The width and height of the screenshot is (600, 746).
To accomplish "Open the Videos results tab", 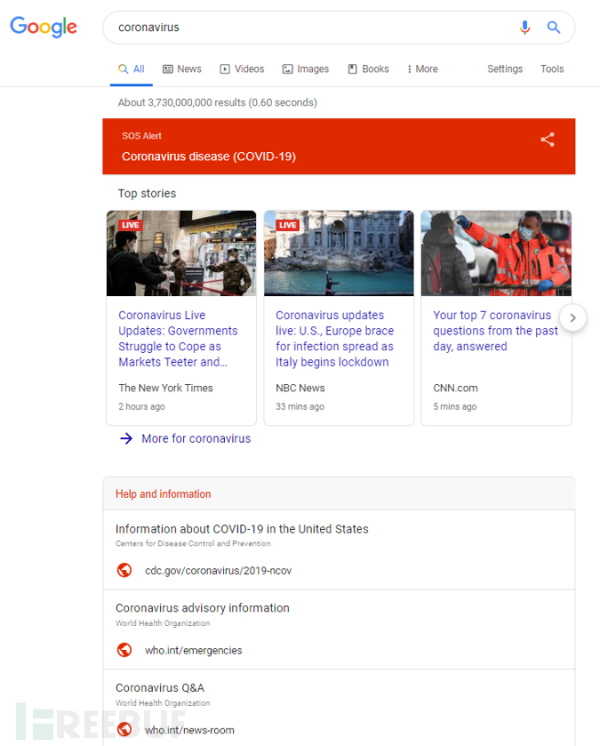I will pos(242,69).
